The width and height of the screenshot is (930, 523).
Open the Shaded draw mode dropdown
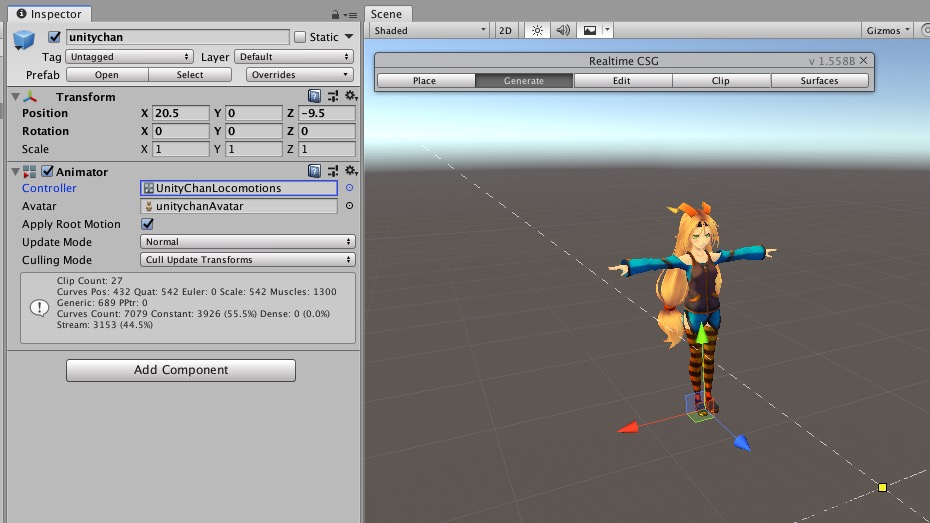coord(430,30)
